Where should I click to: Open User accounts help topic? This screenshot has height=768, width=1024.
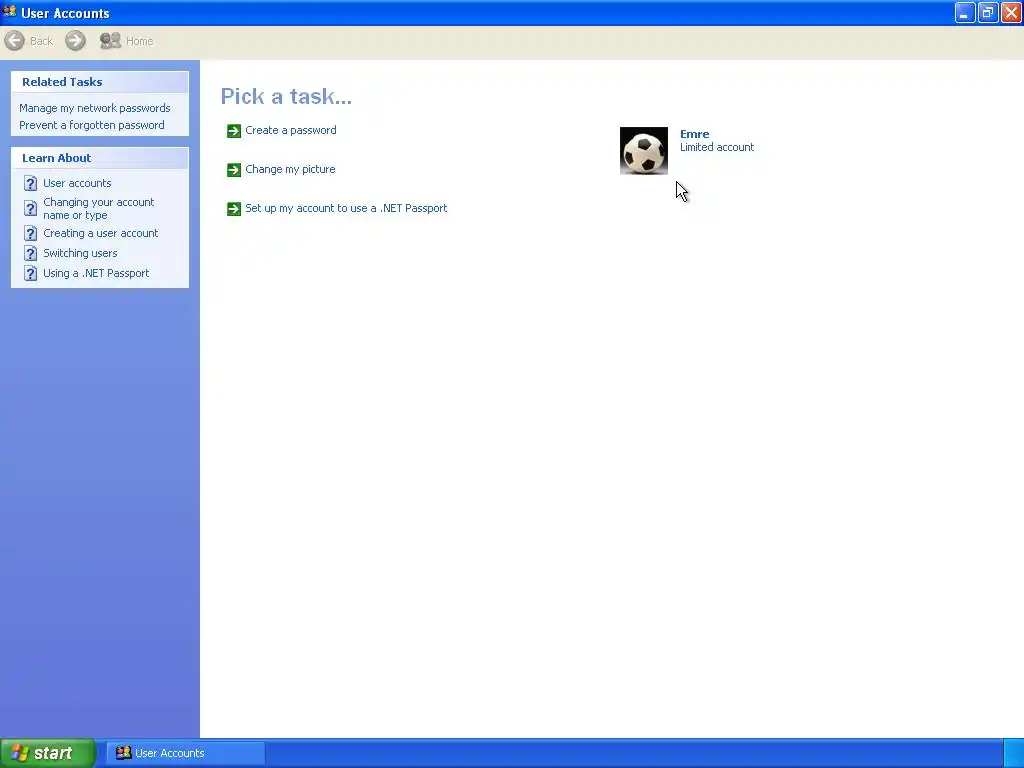77,183
